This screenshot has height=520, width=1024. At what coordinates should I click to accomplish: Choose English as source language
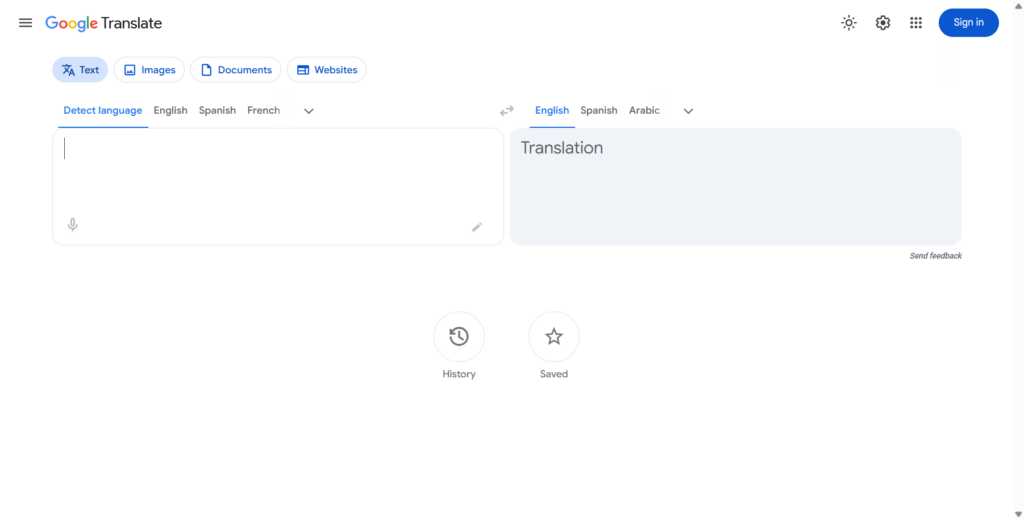pyautogui.click(x=170, y=110)
